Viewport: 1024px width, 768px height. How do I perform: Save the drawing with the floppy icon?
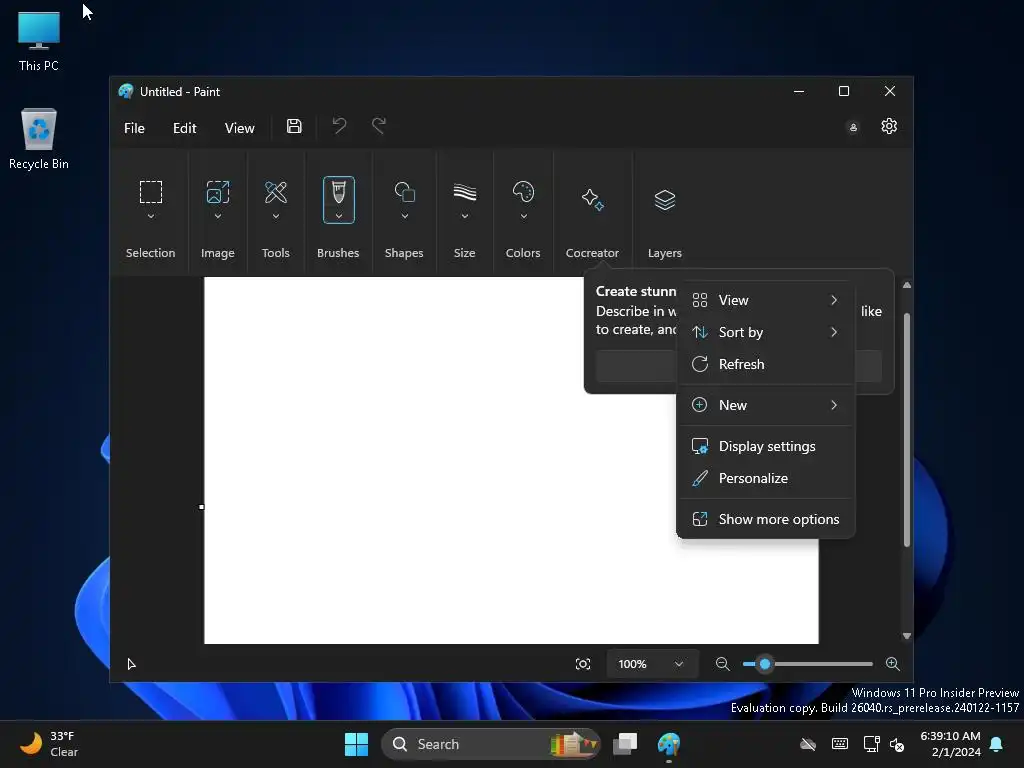294,126
